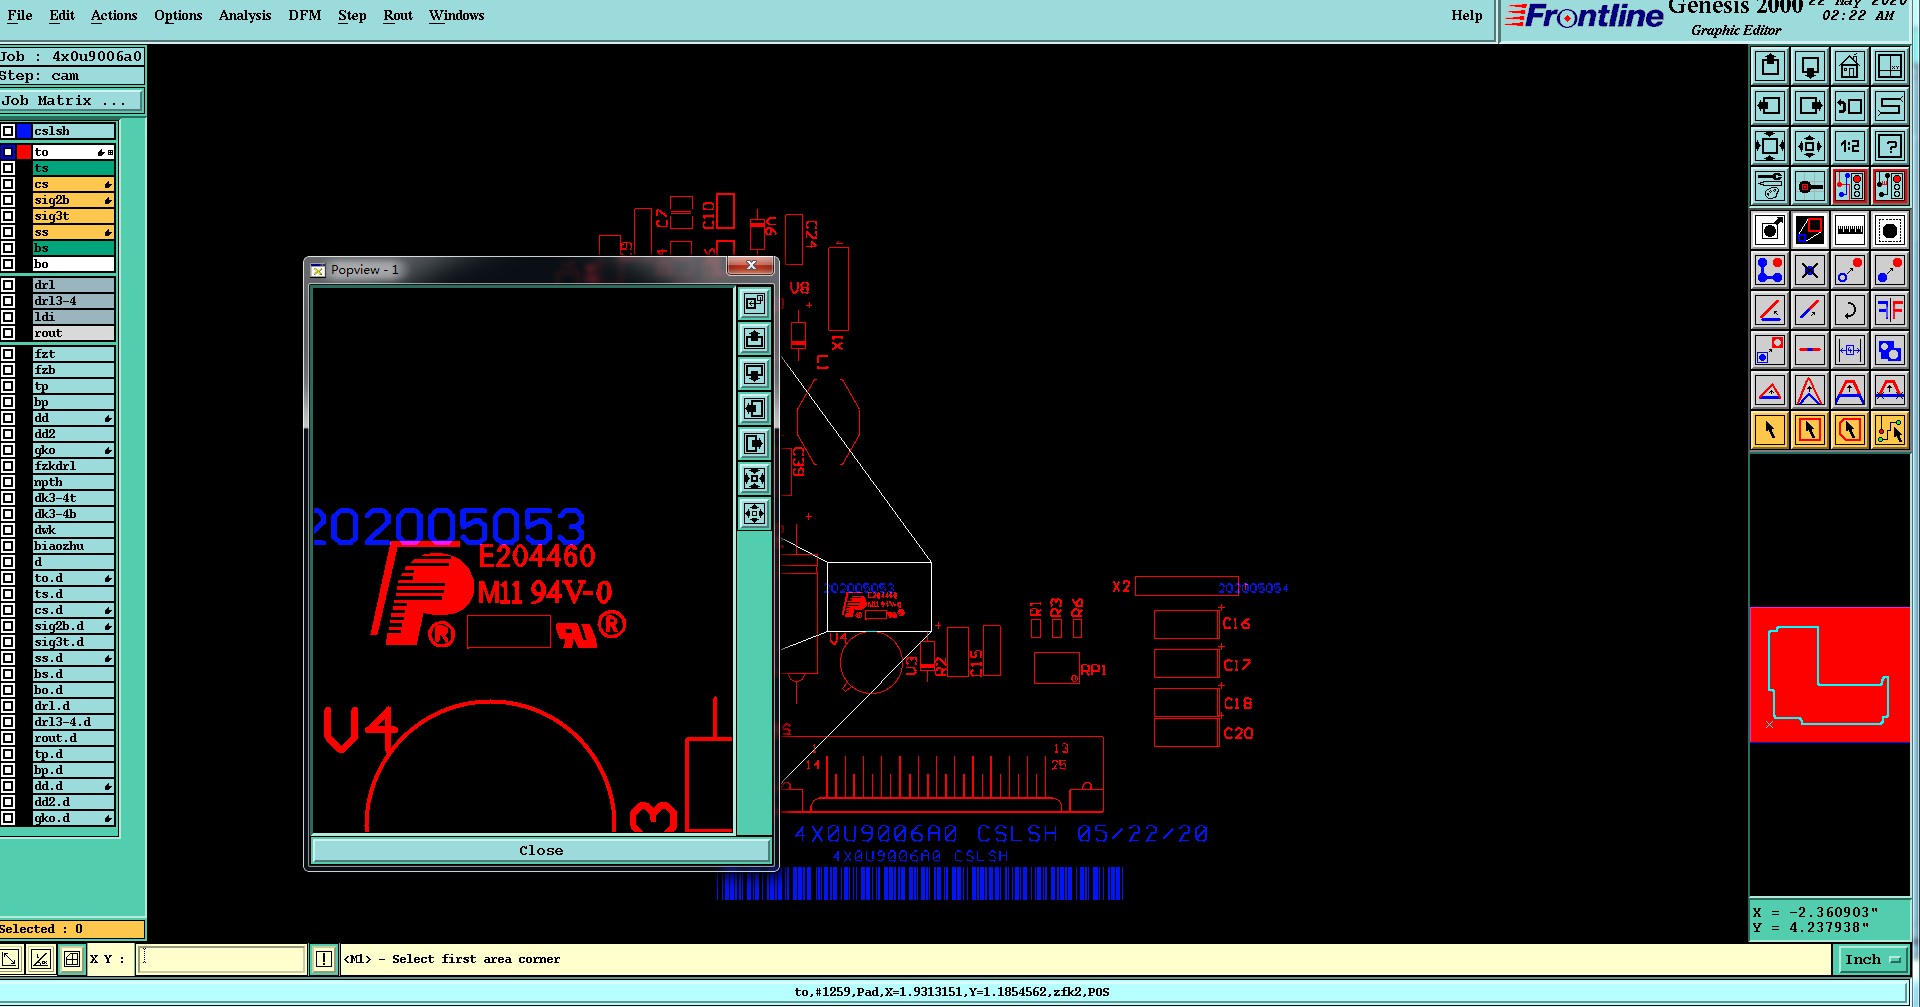Screen dimensions: 1920x1007
Task: Click the pan left icon in Popview
Action: pyautogui.click(x=755, y=409)
